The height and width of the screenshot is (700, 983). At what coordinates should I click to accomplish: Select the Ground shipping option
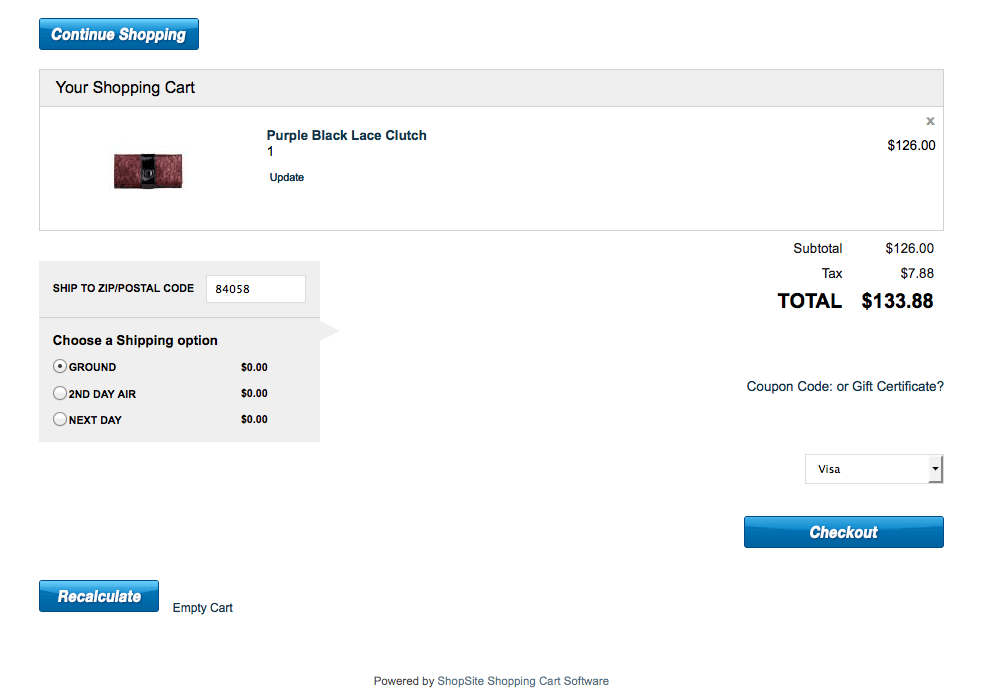point(60,367)
